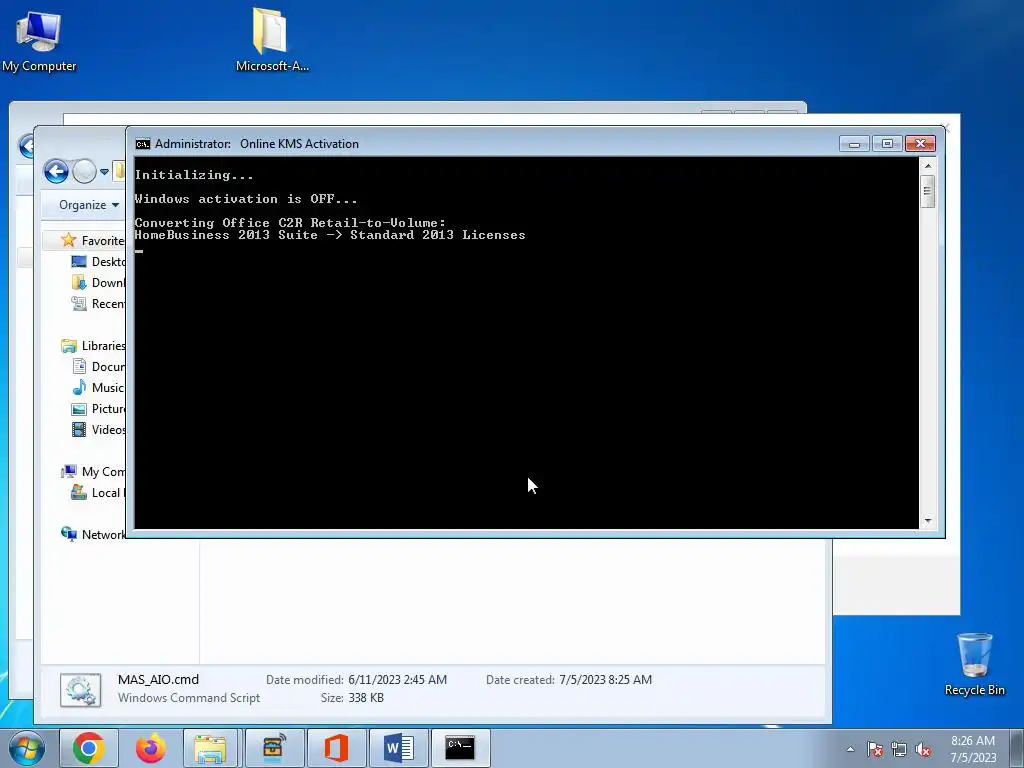
Task: Open Videos library
Action: (x=98, y=430)
